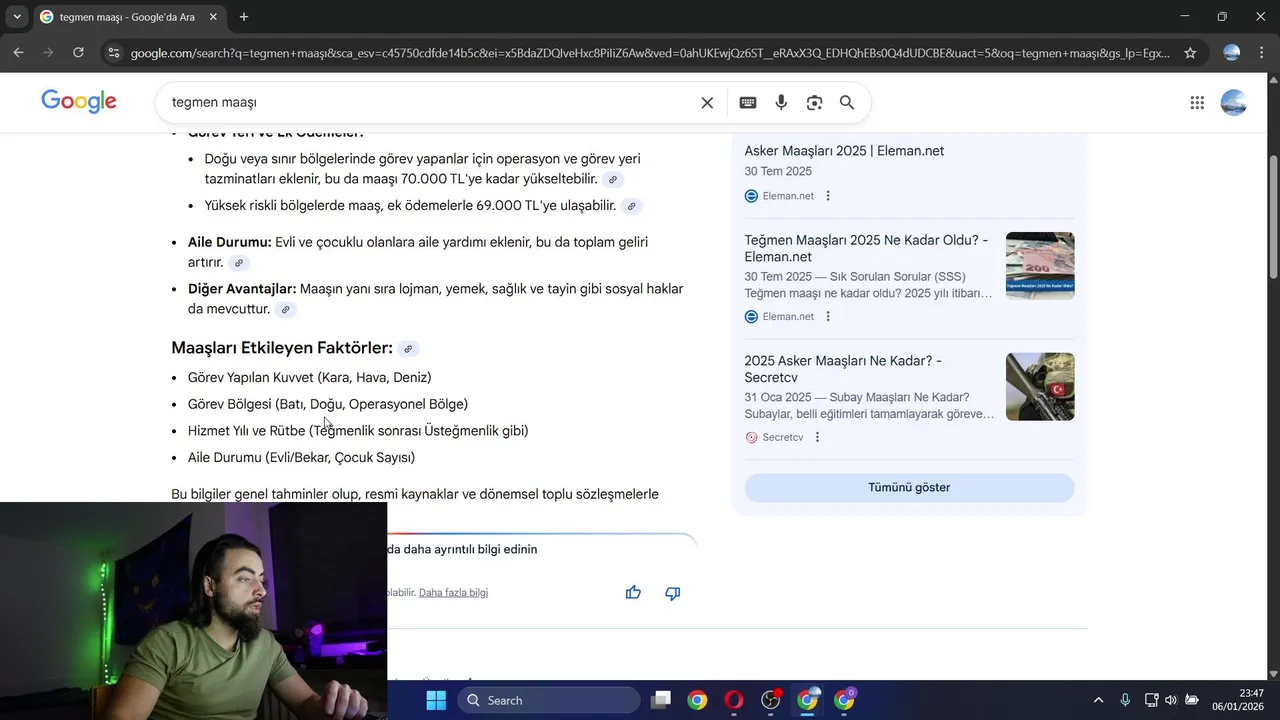The image size is (1280, 720).
Task: Click 'Görev Bölgesi (Batı, Doğu, Operasyonel Bölge)' item
Action: [328, 405]
